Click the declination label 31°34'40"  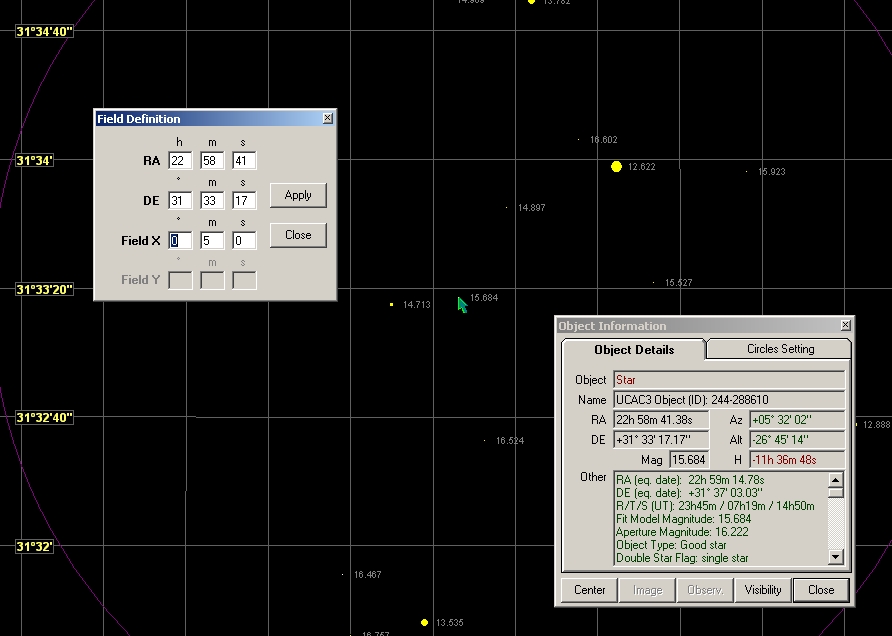coord(45,32)
